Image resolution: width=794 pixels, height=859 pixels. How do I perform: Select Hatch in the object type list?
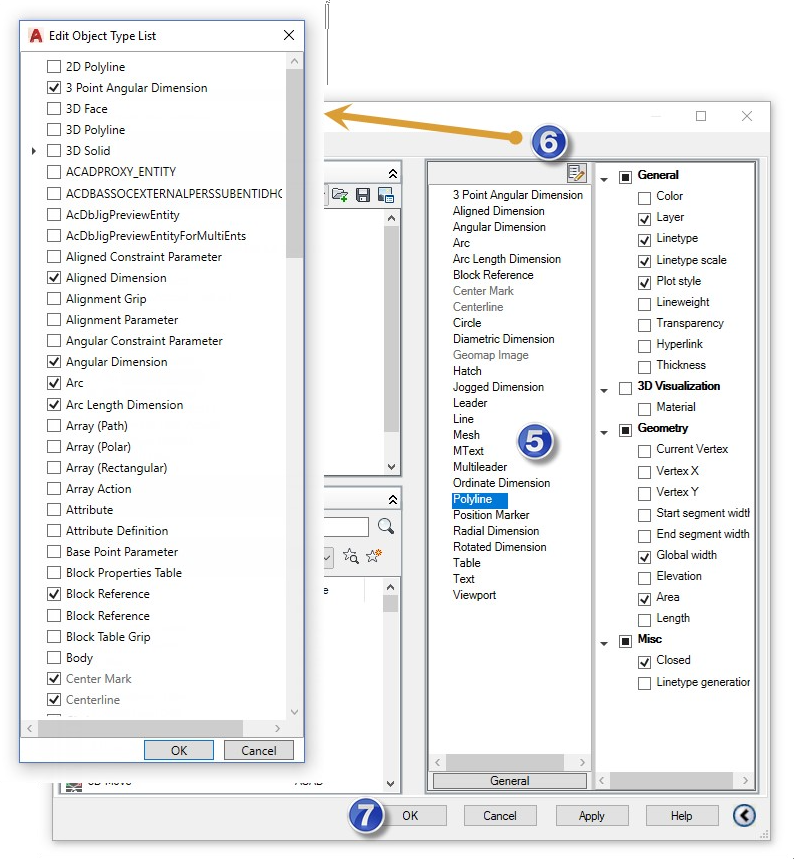(467, 371)
